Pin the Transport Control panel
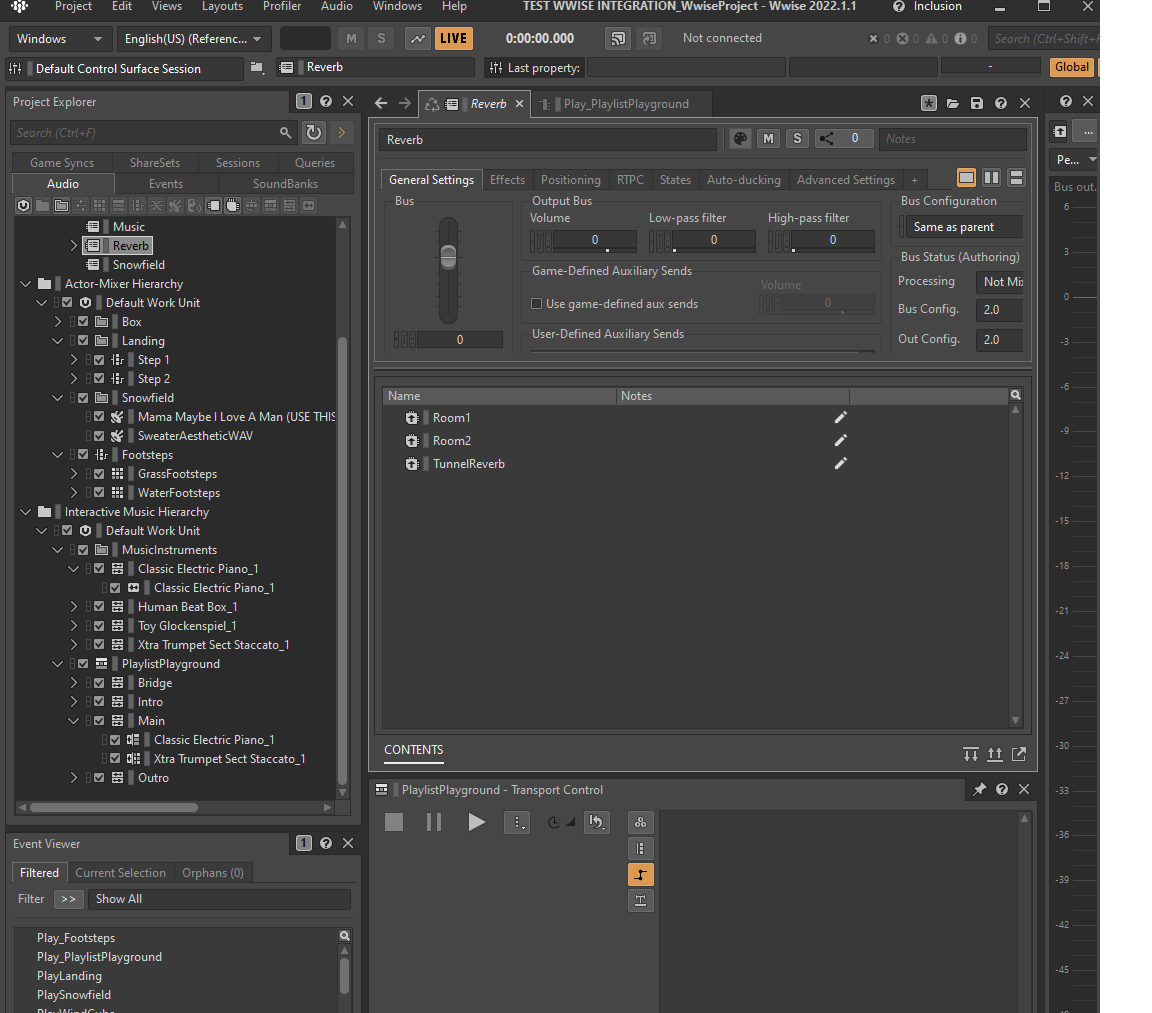 point(979,790)
